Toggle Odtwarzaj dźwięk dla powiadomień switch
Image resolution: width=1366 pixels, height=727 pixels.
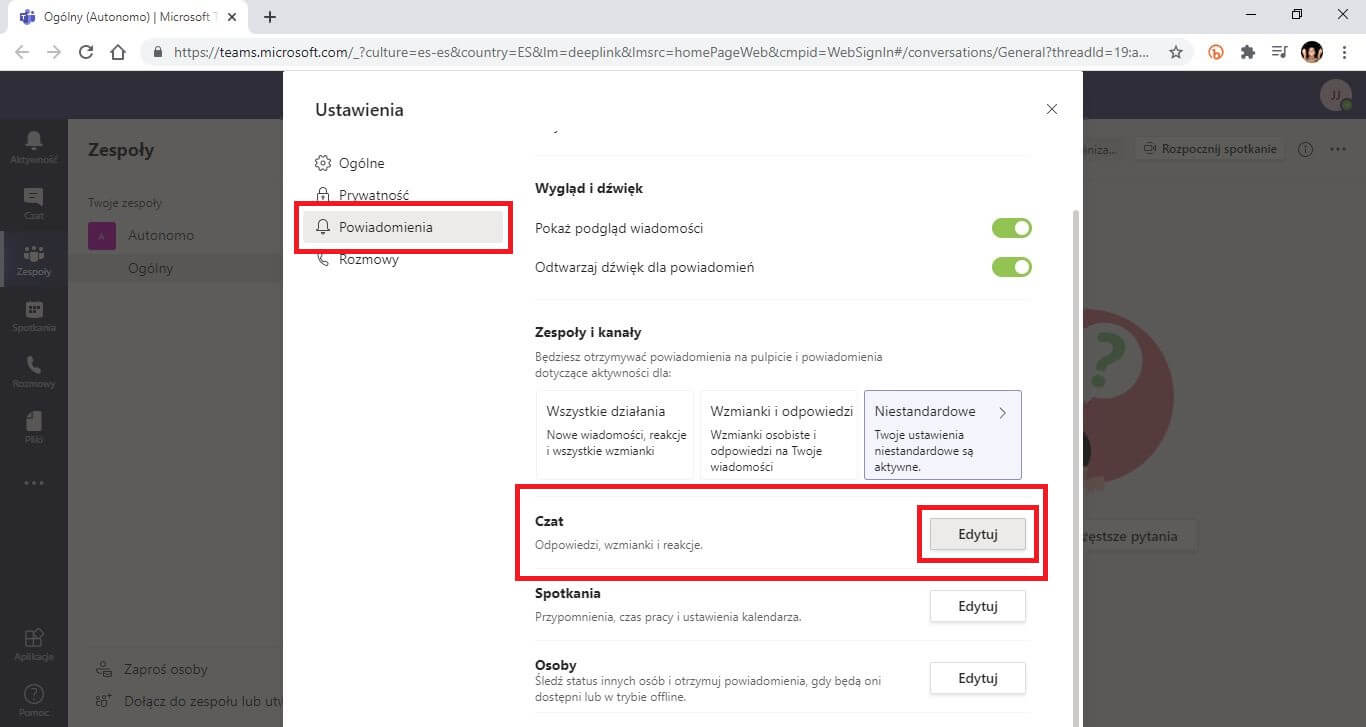pos(1011,267)
